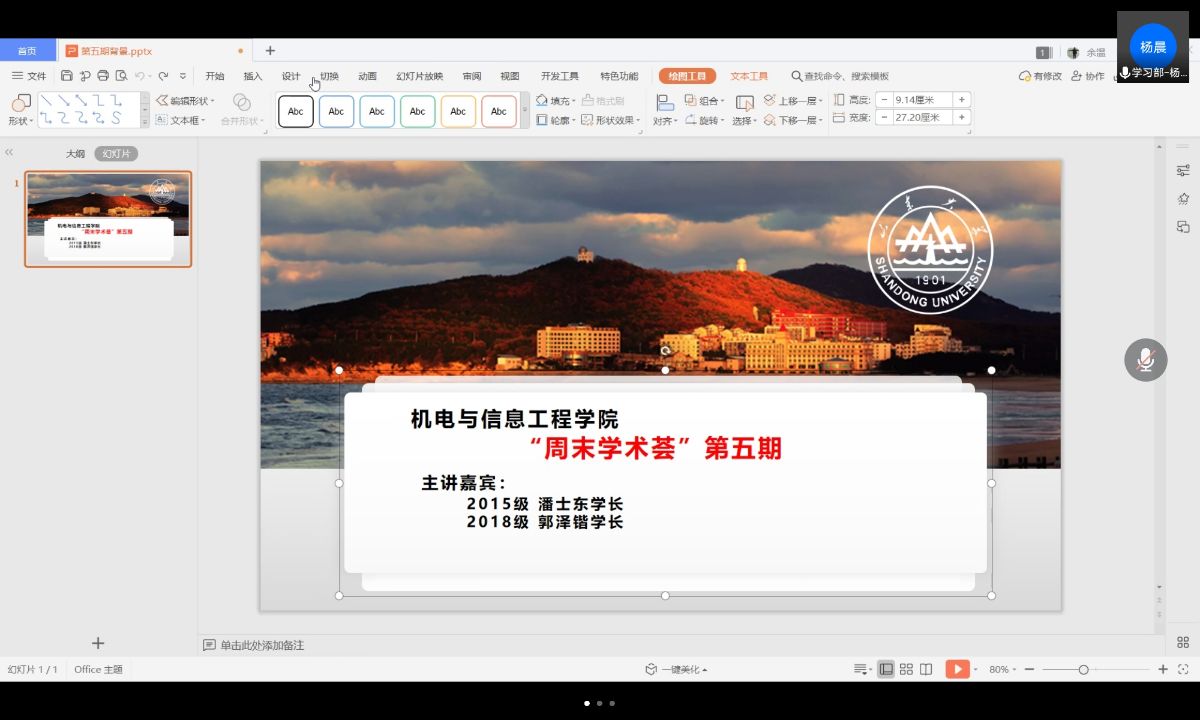Click the 协作 collaborate button
Viewport: 1200px width, 720px height.
(x=1088, y=76)
